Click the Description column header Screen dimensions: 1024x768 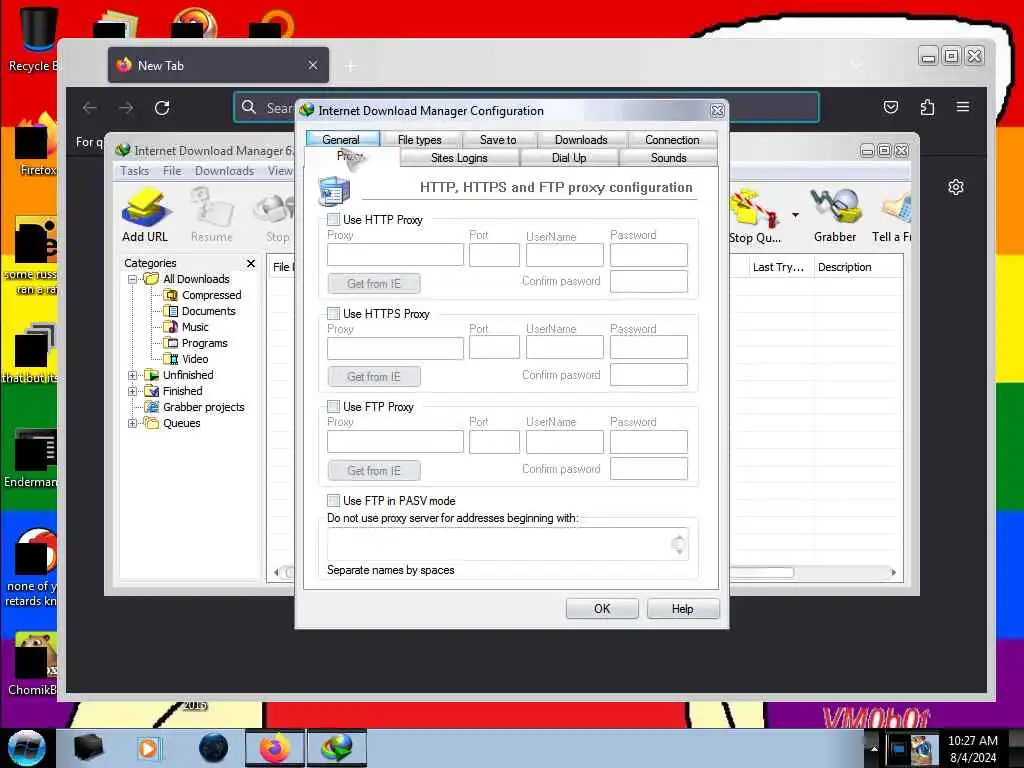pyautogui.click(x=857, y=267)
